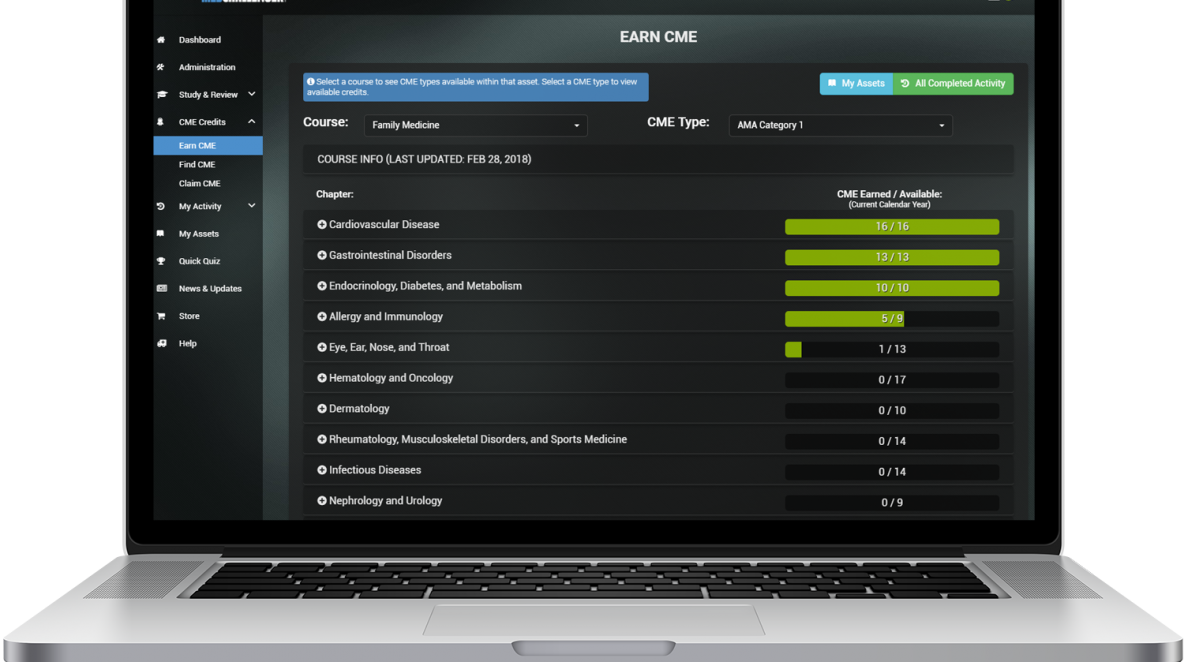1184x662 pixels.
Task: Collapse the CME Credits submenu chevron
Action: click(251, 122)
